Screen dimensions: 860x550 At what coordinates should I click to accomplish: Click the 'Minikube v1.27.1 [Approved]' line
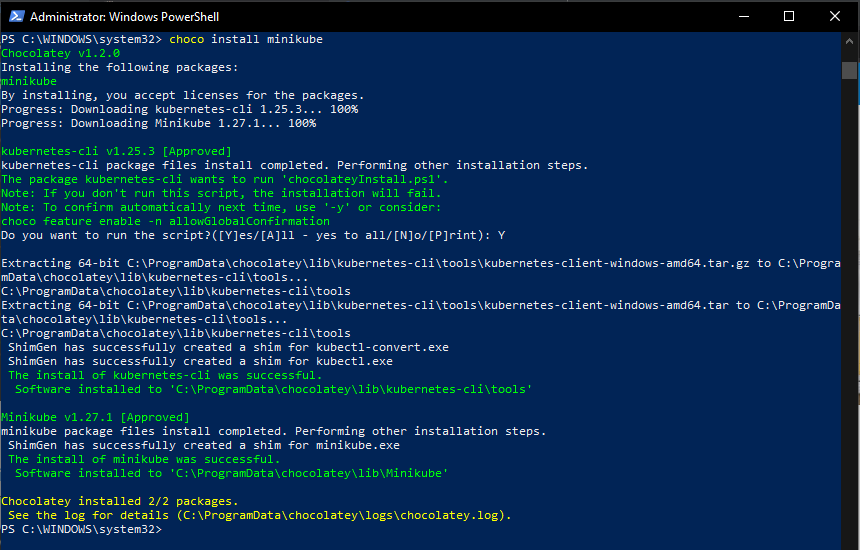pos(95,417)
